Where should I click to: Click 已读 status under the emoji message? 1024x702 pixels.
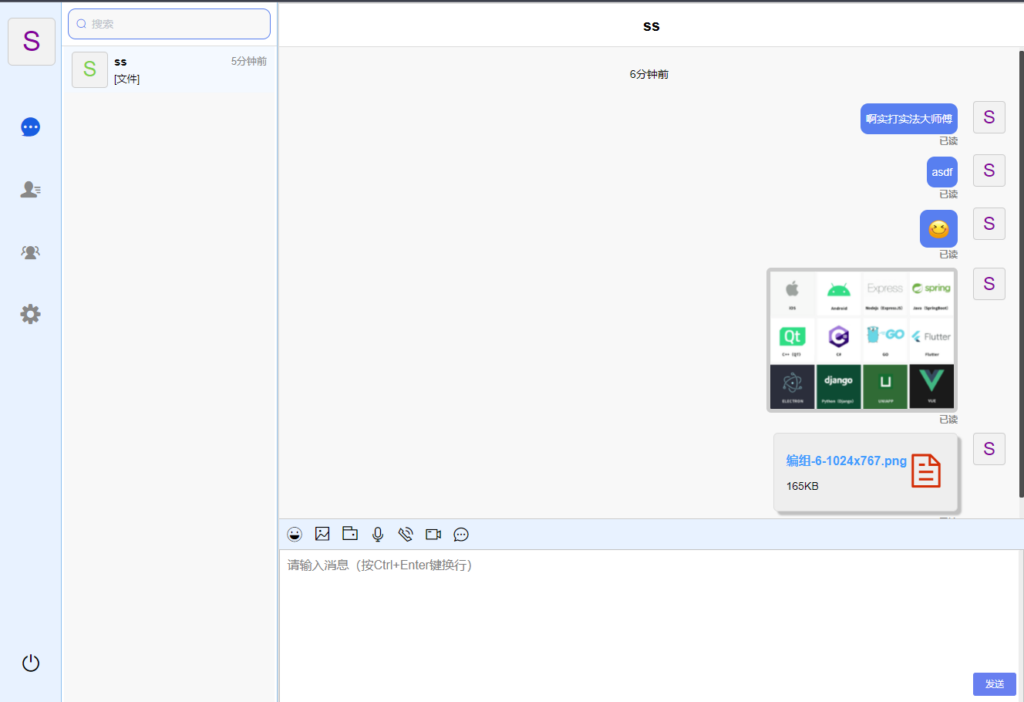point(948,255)
